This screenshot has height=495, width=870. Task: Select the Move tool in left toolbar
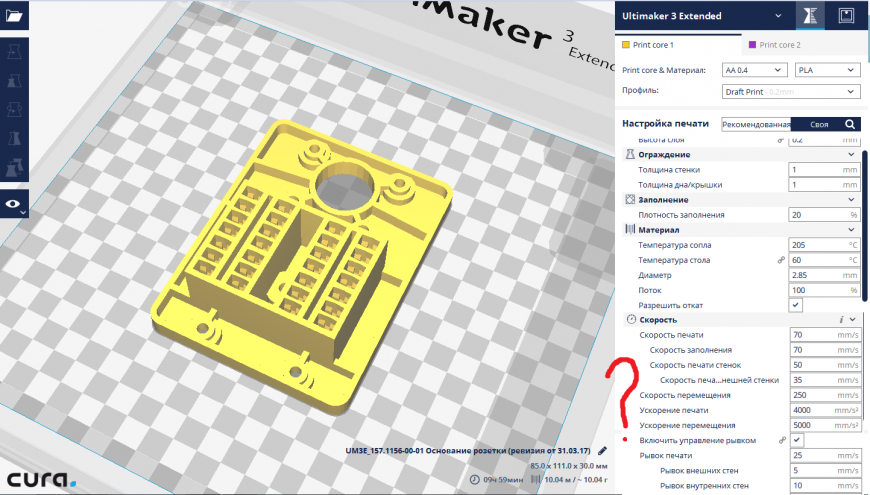(14, 53)
